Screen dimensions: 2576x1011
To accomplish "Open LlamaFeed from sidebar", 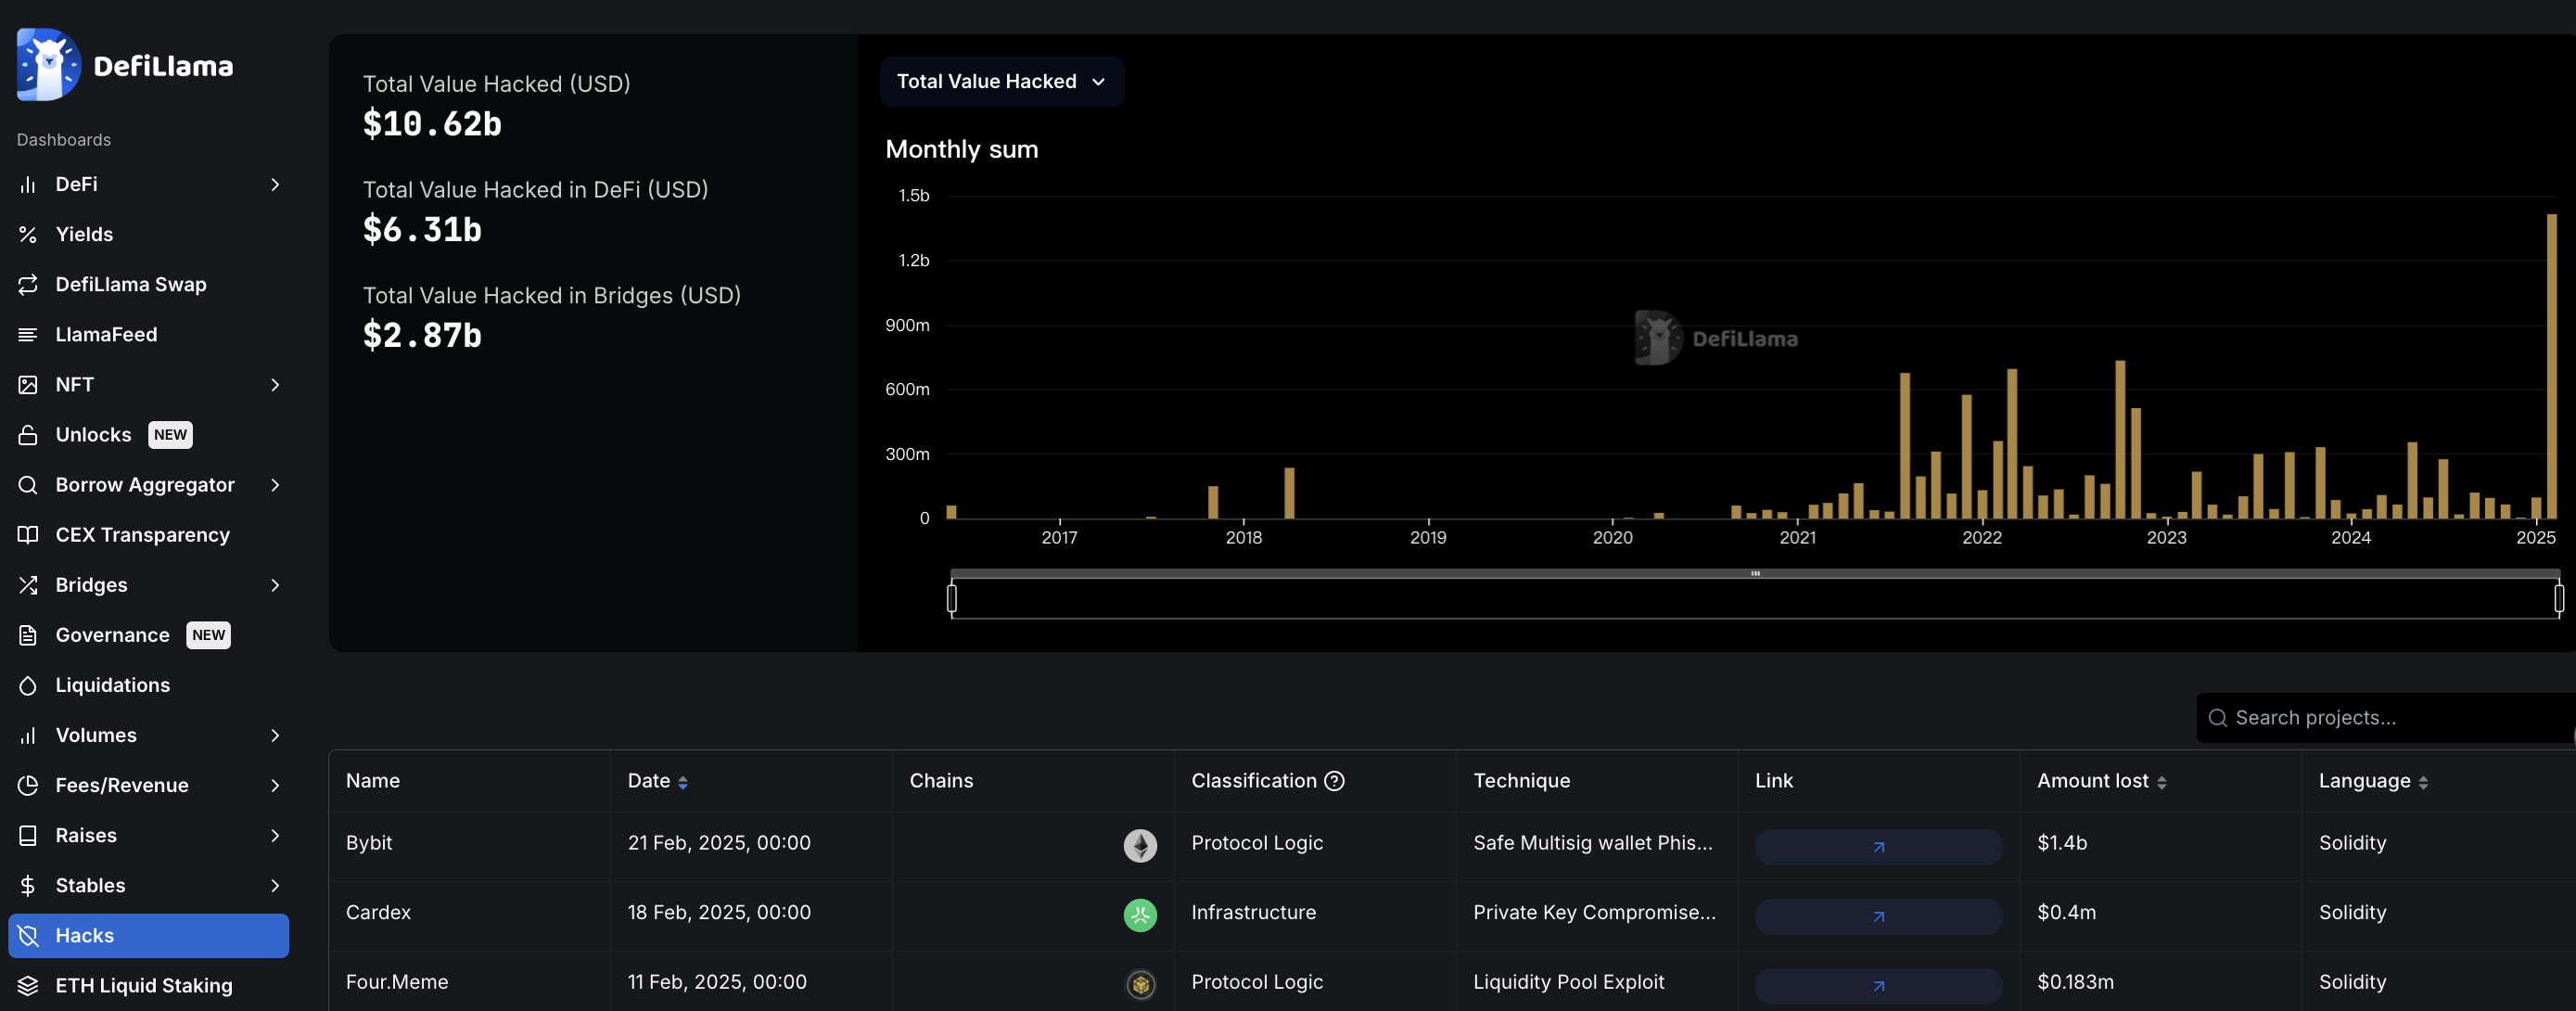I will [x=148, y=334].
